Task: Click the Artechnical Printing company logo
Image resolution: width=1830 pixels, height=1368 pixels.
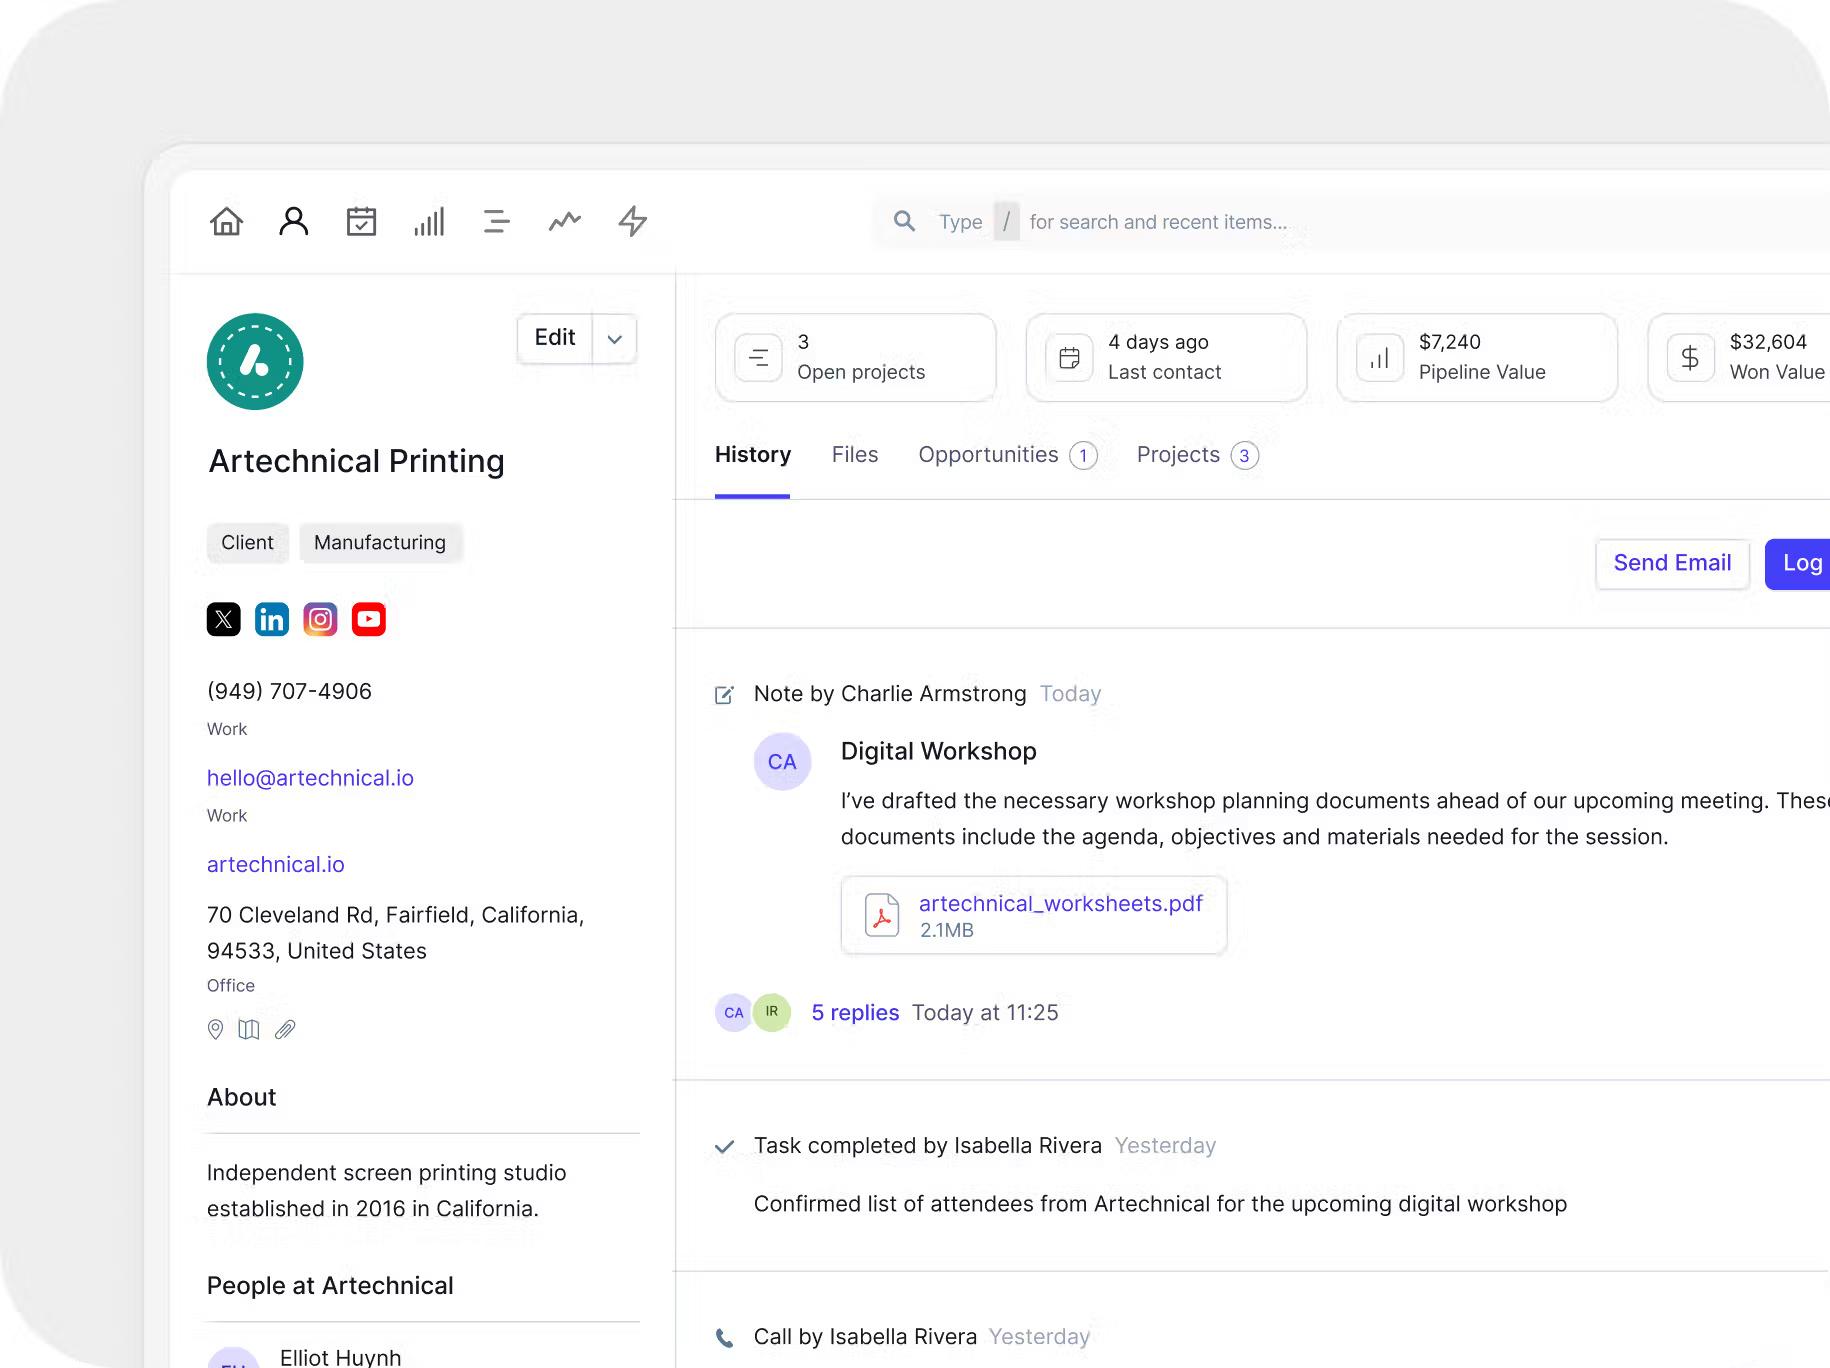Action: (x=255, y=361)
